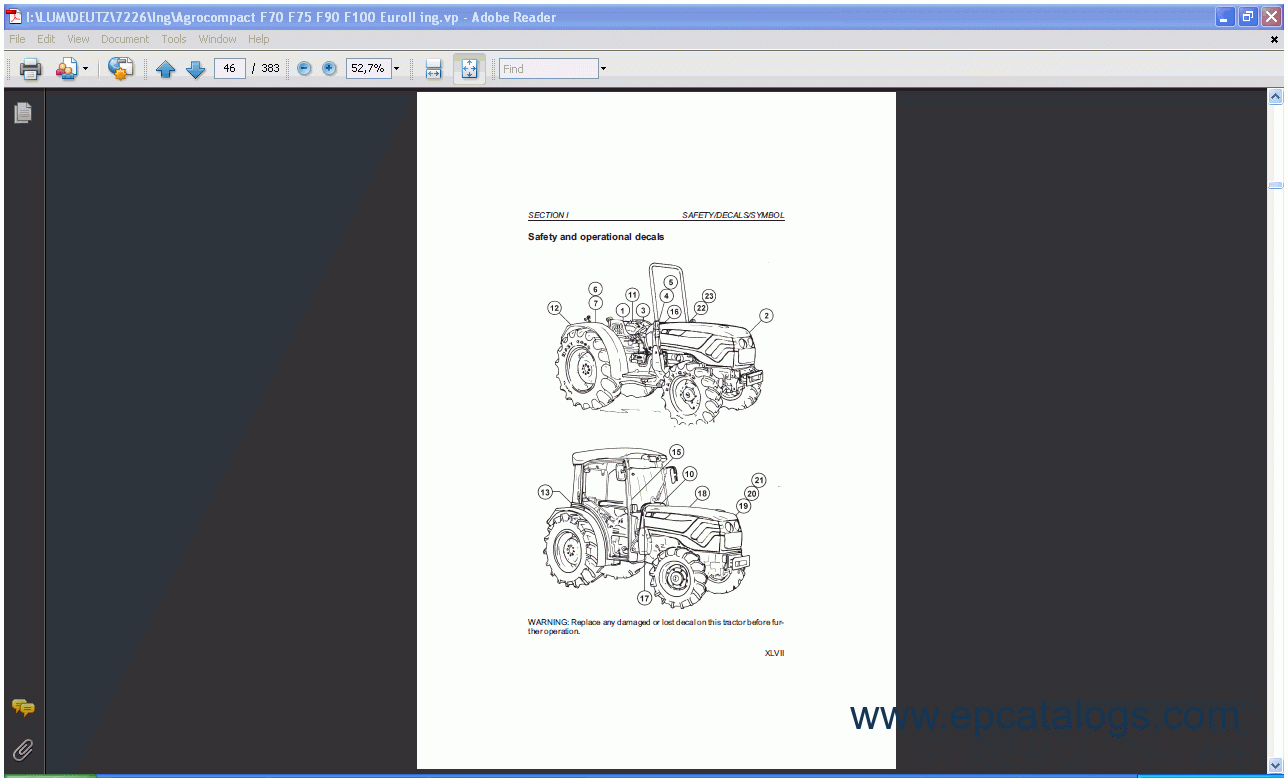
Task: Open the Attachments paperclip panel icon
Action: tap(23, 749)
